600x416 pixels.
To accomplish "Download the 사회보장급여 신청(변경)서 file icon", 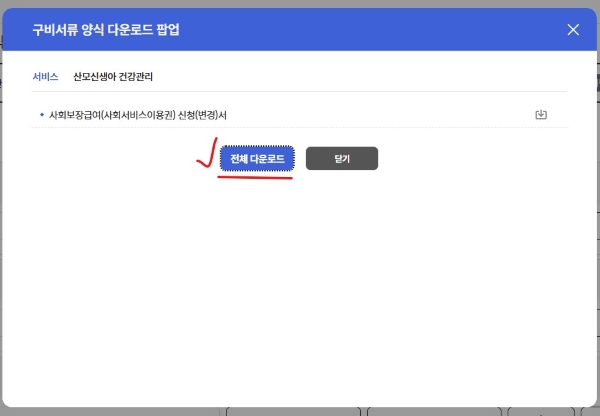I will [541, 114].
